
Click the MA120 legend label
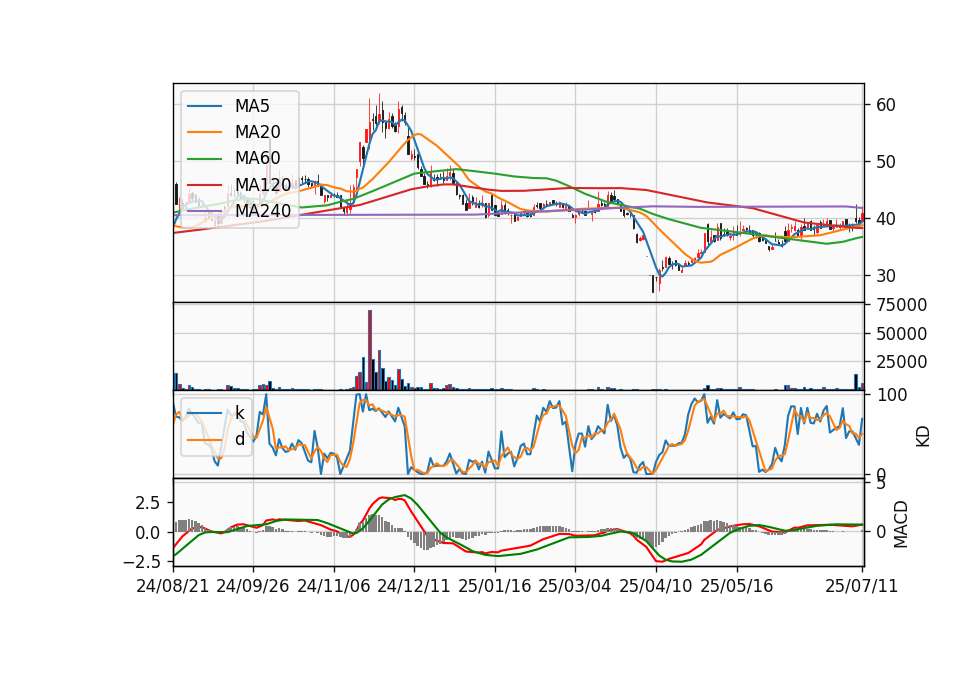(263, 185)
